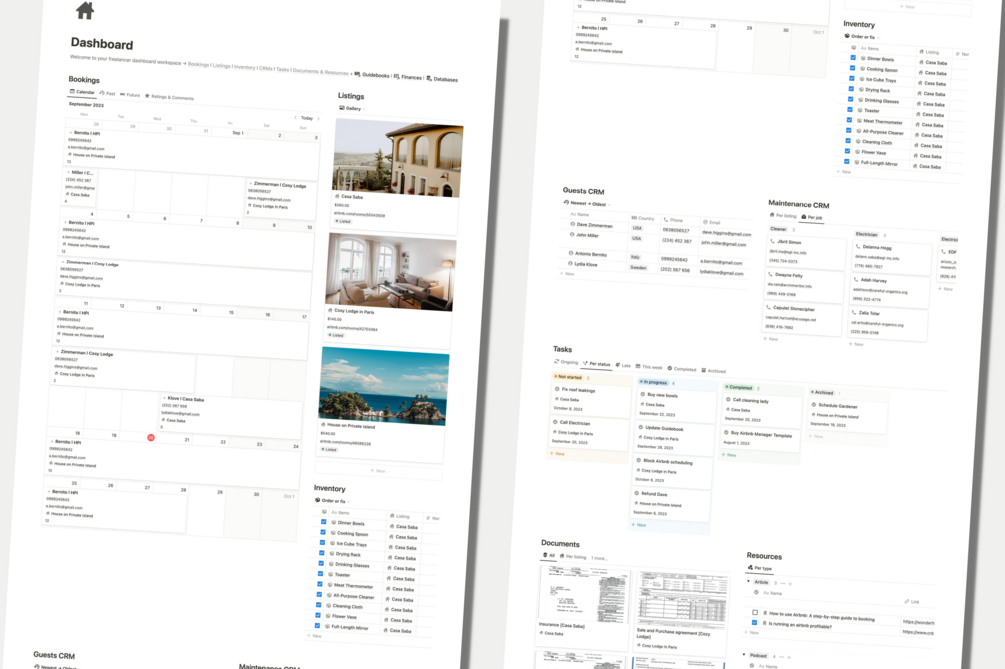
Task: Uncheck Meat Thermometer checkbox in right page Inventory
Action: tap(849, 120)
